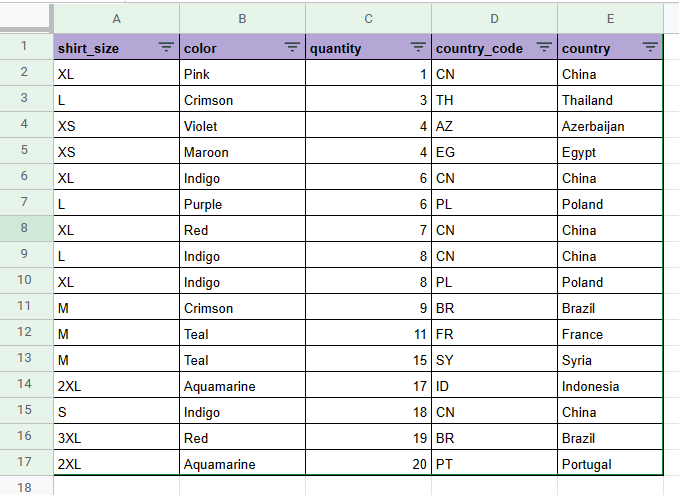Click quantity 7 cell

pos(369,229)
